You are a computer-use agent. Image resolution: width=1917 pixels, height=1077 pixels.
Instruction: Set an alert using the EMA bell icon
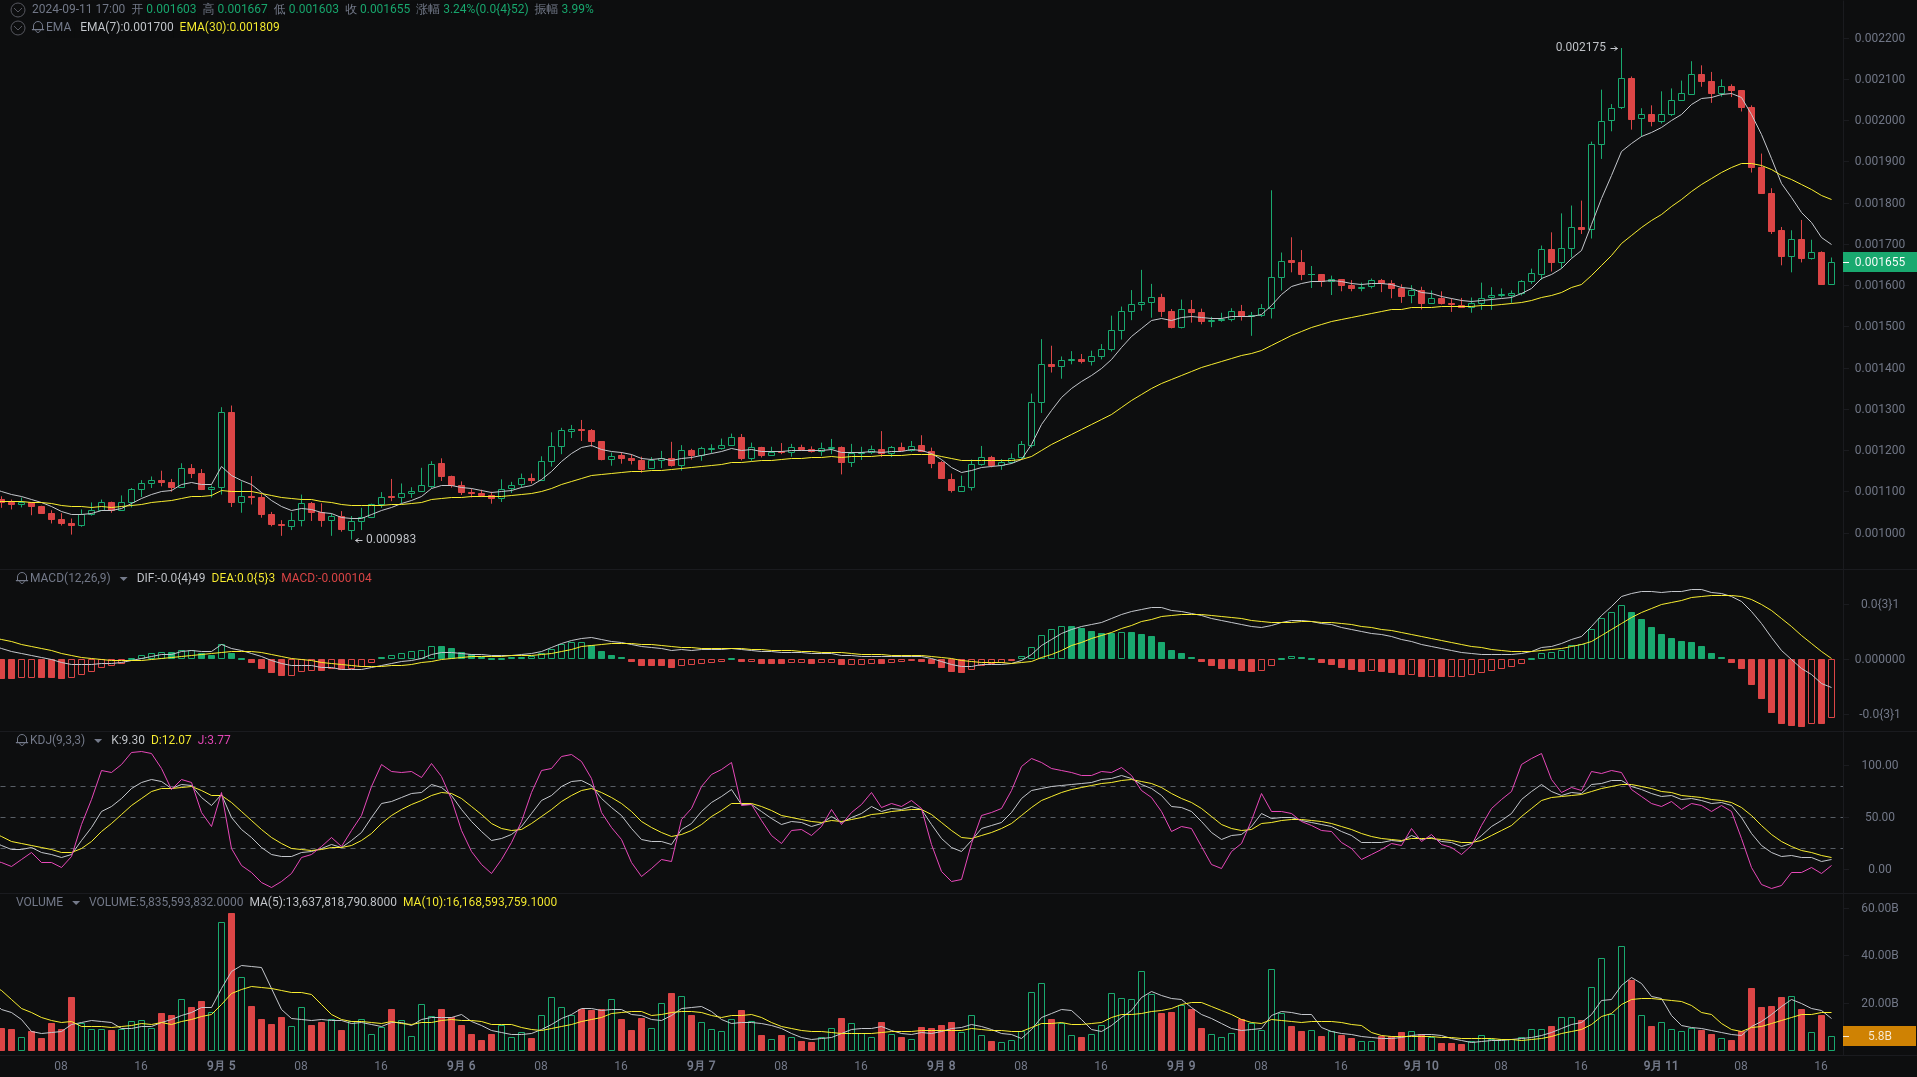click(x=38, y=27)
